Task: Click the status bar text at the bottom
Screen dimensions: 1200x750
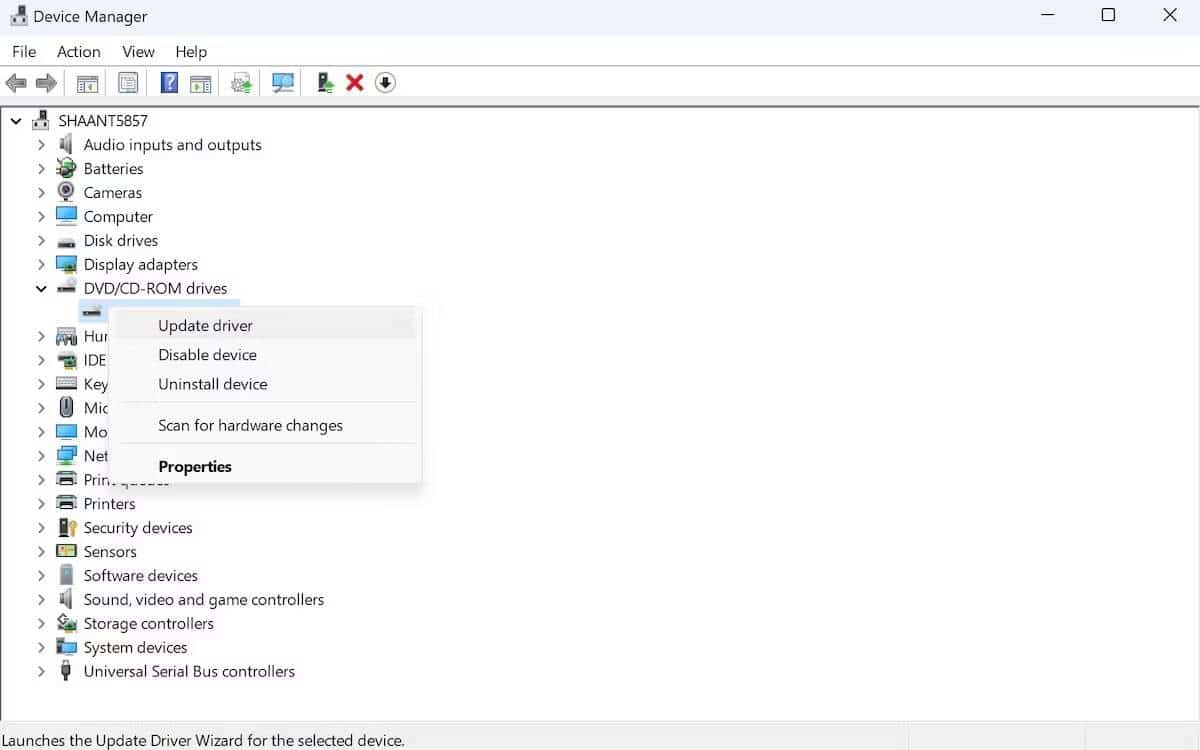Action: [203, 739]
